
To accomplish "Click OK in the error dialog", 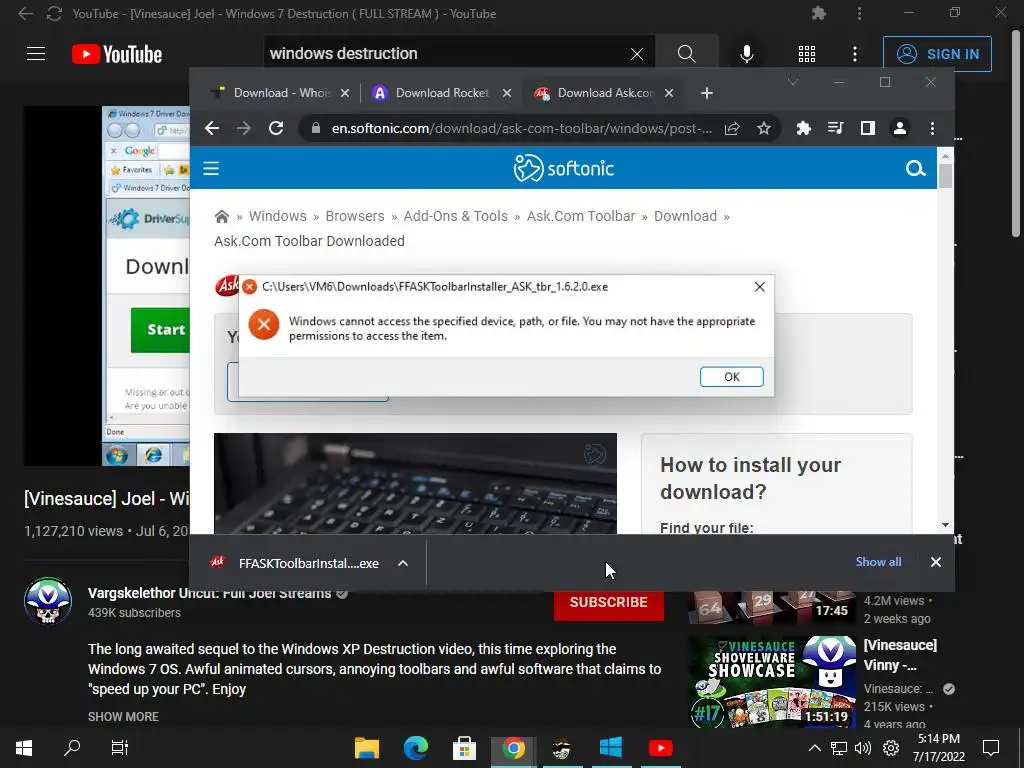I will [x=731, y=377].
